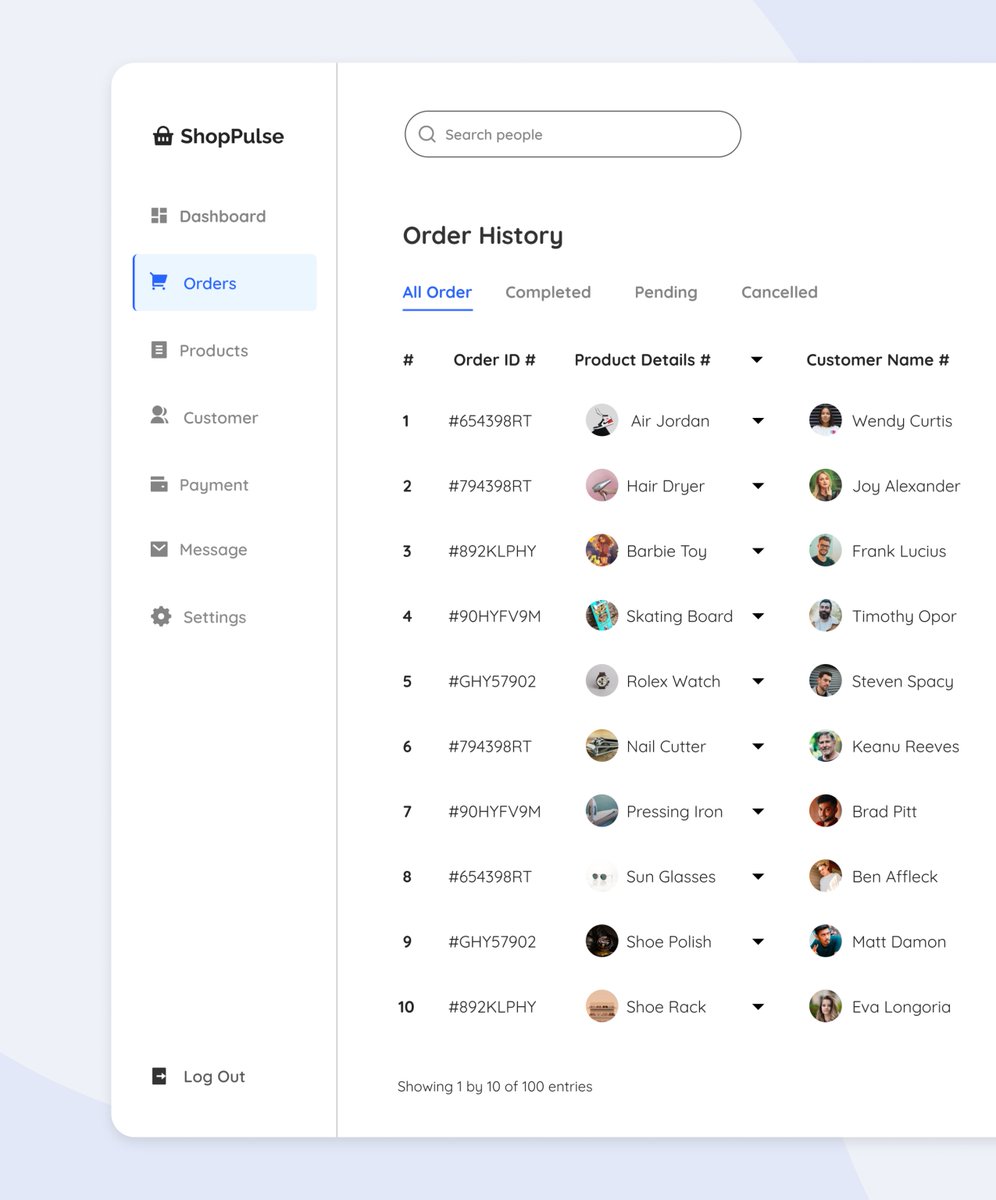Click Eva Longoria's avatar
This screenshot has height=1200, width=996.
click(x=825, y=1006)
